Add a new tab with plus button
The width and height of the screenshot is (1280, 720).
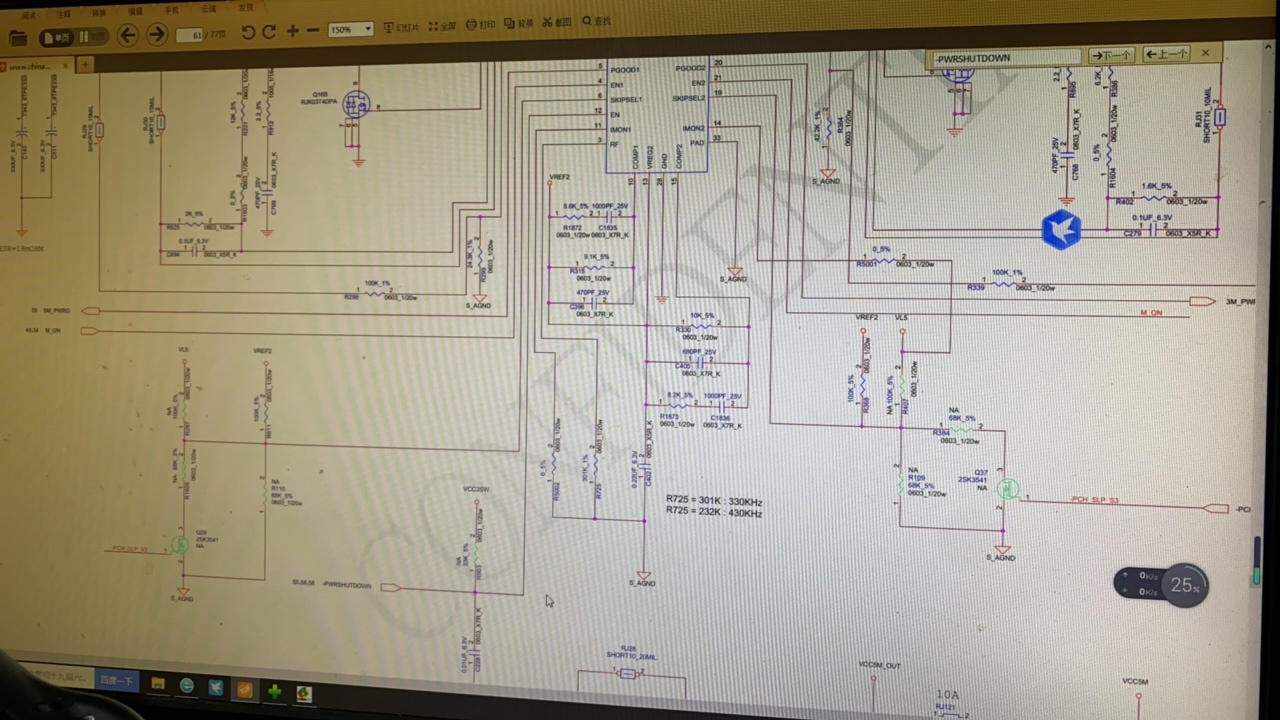pyautogui.click(x=86, y=64)
